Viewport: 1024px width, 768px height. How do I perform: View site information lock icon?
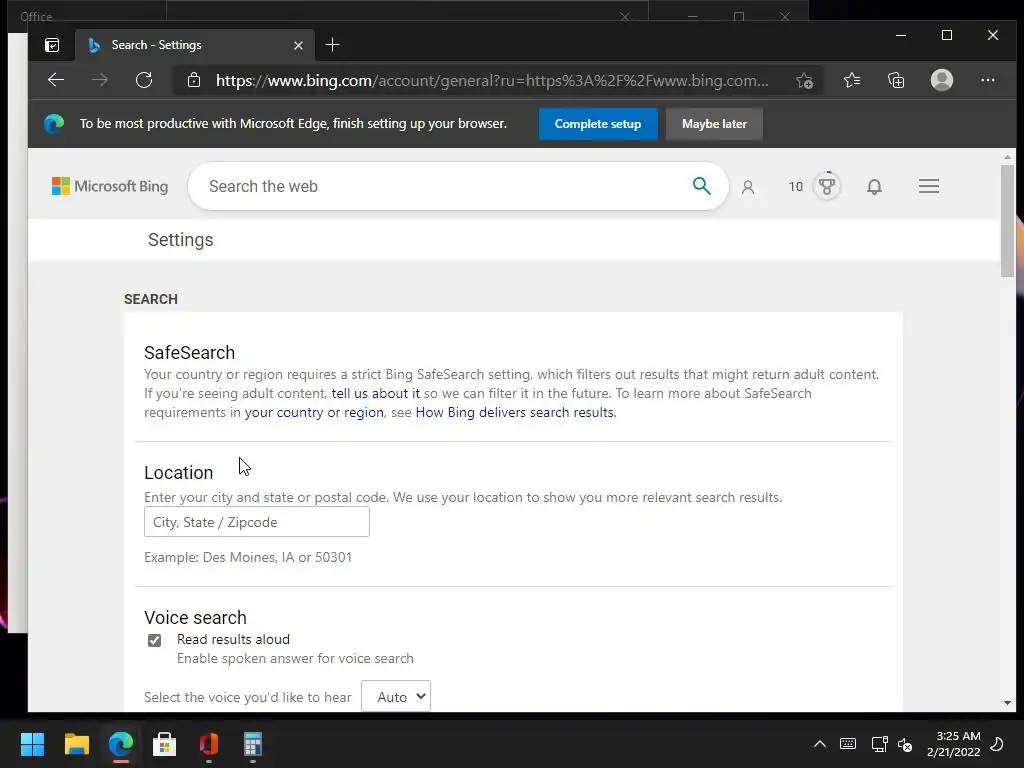point(194,80)
